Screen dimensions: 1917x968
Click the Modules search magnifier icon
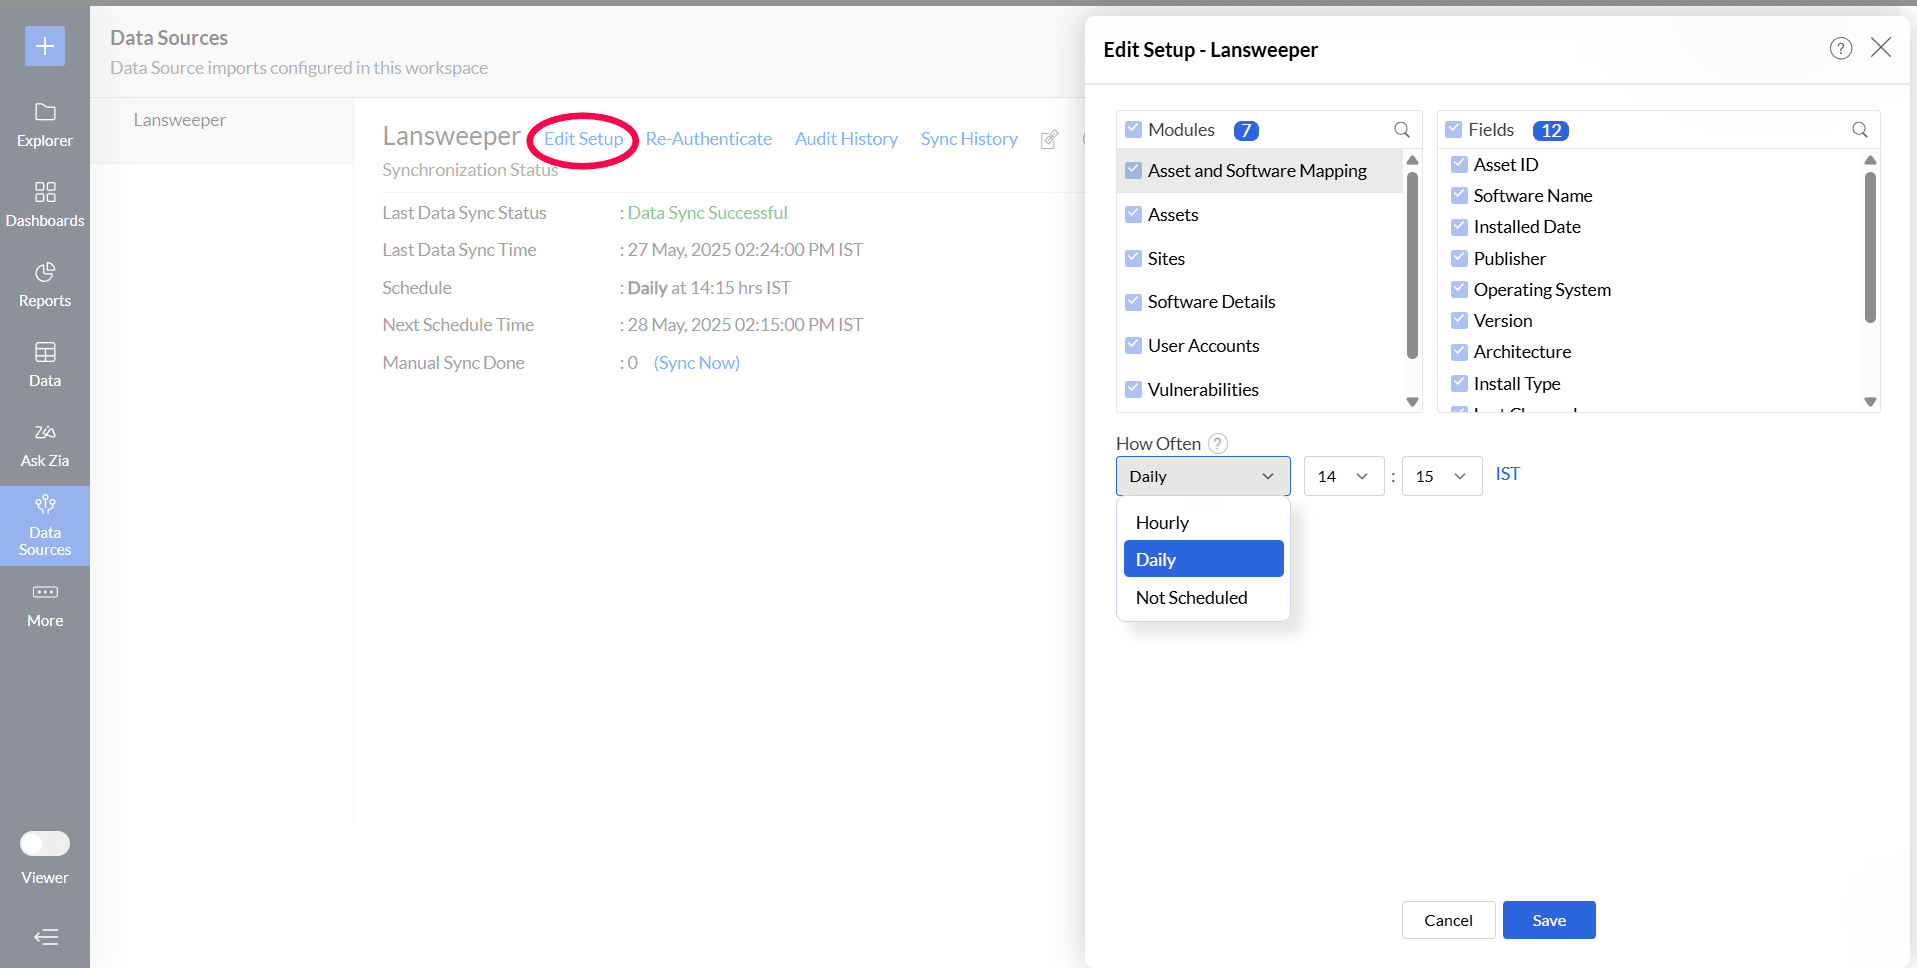pyautogui.click(x=1402, y=130)
